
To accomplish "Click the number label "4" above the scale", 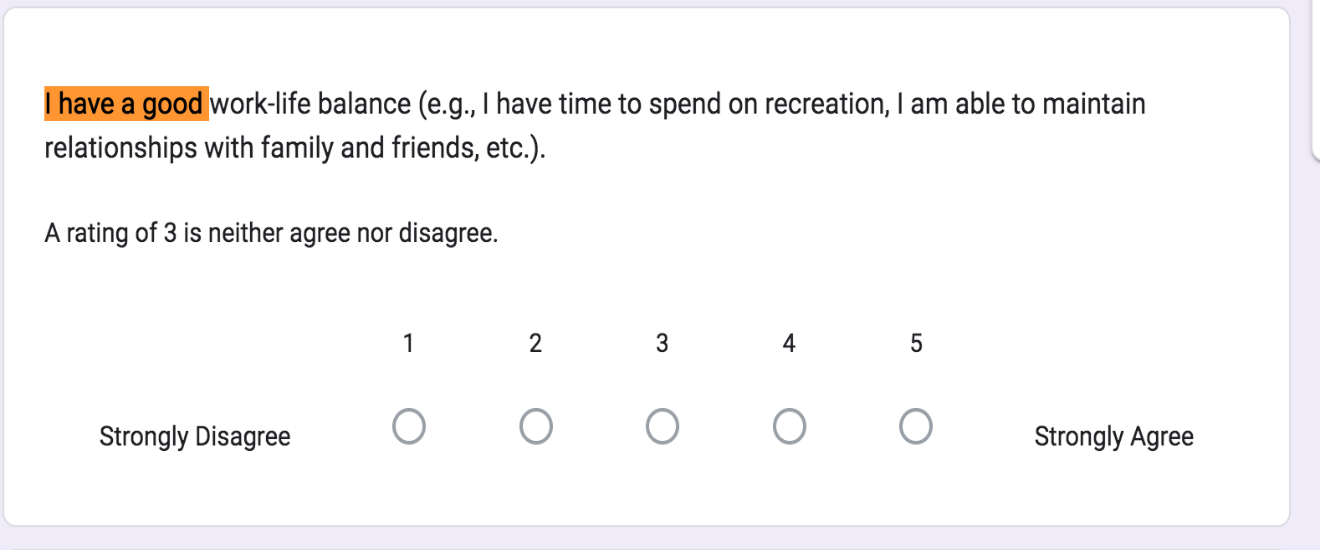I will tap(789, 344).
